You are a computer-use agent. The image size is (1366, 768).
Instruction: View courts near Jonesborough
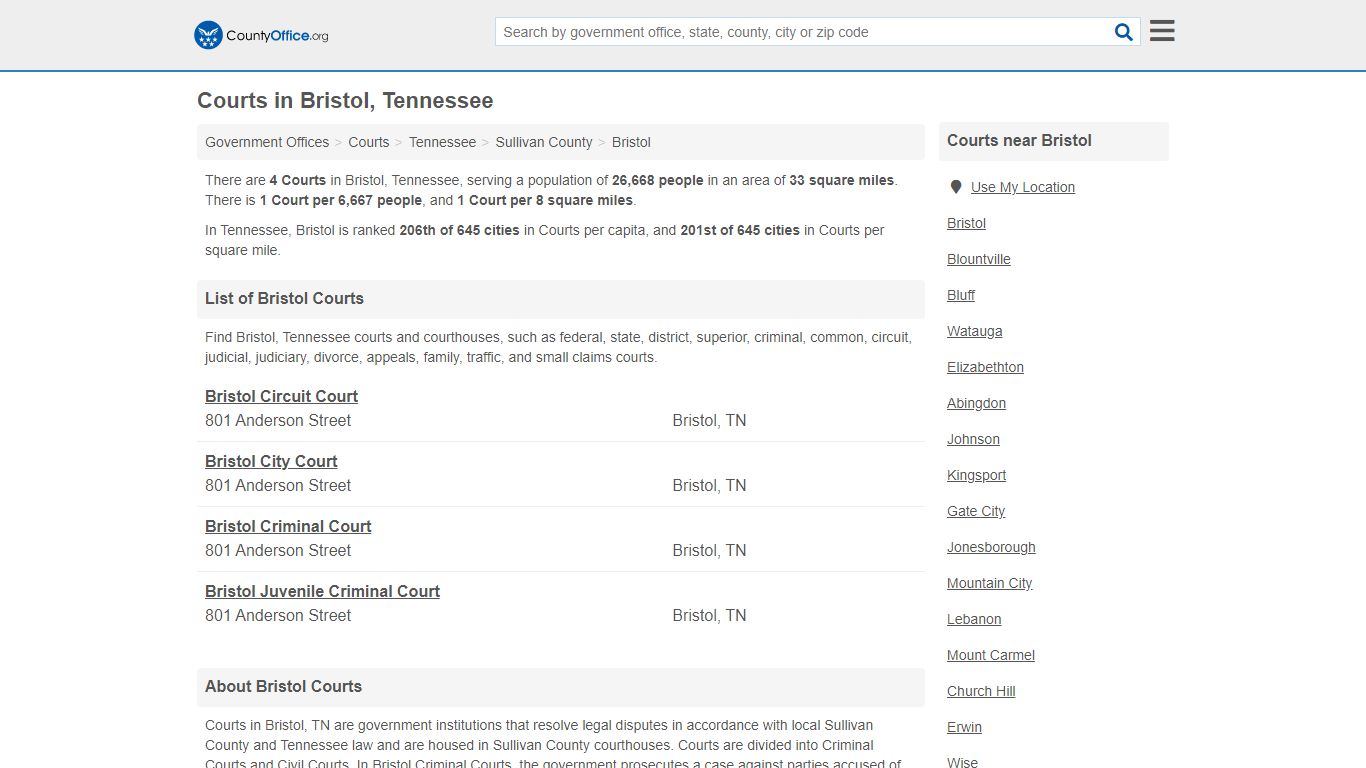click(x=991, y=547)
